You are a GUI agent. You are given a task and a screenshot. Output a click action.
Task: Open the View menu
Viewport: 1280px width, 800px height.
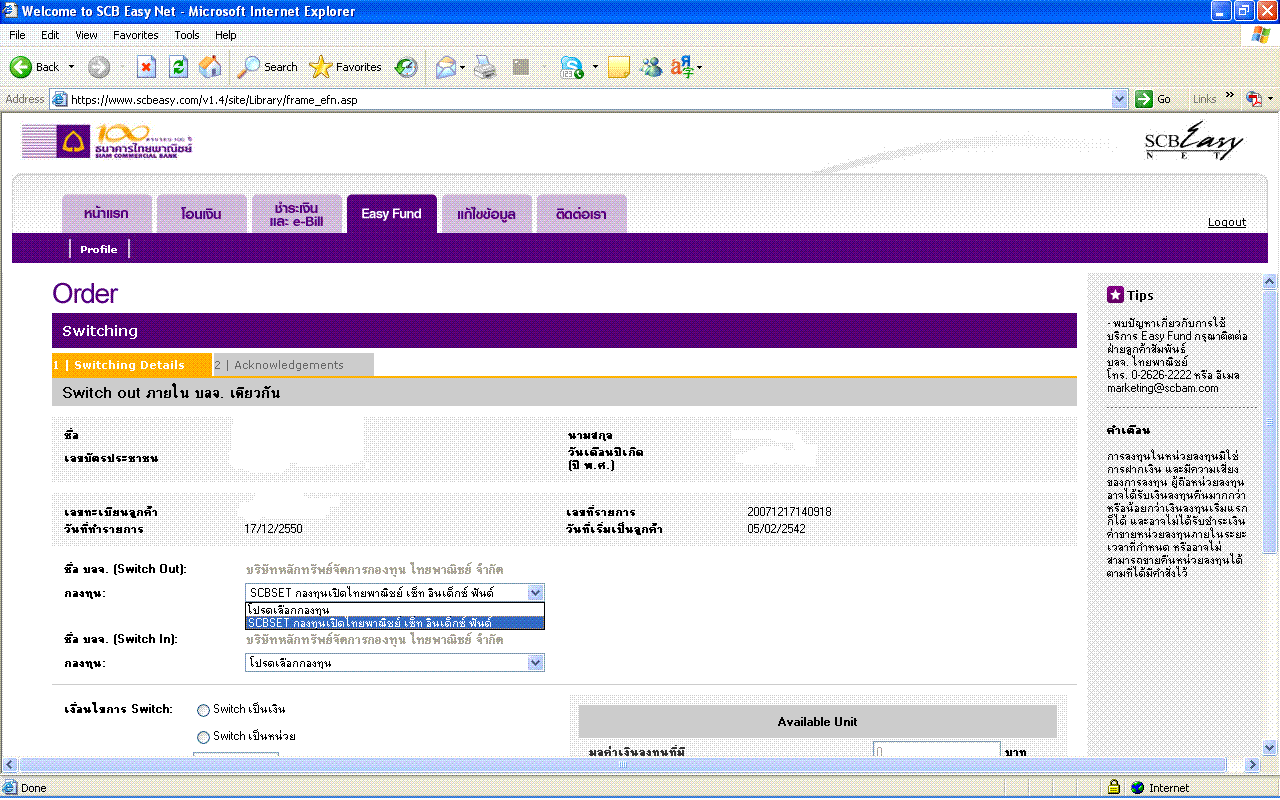86,35
